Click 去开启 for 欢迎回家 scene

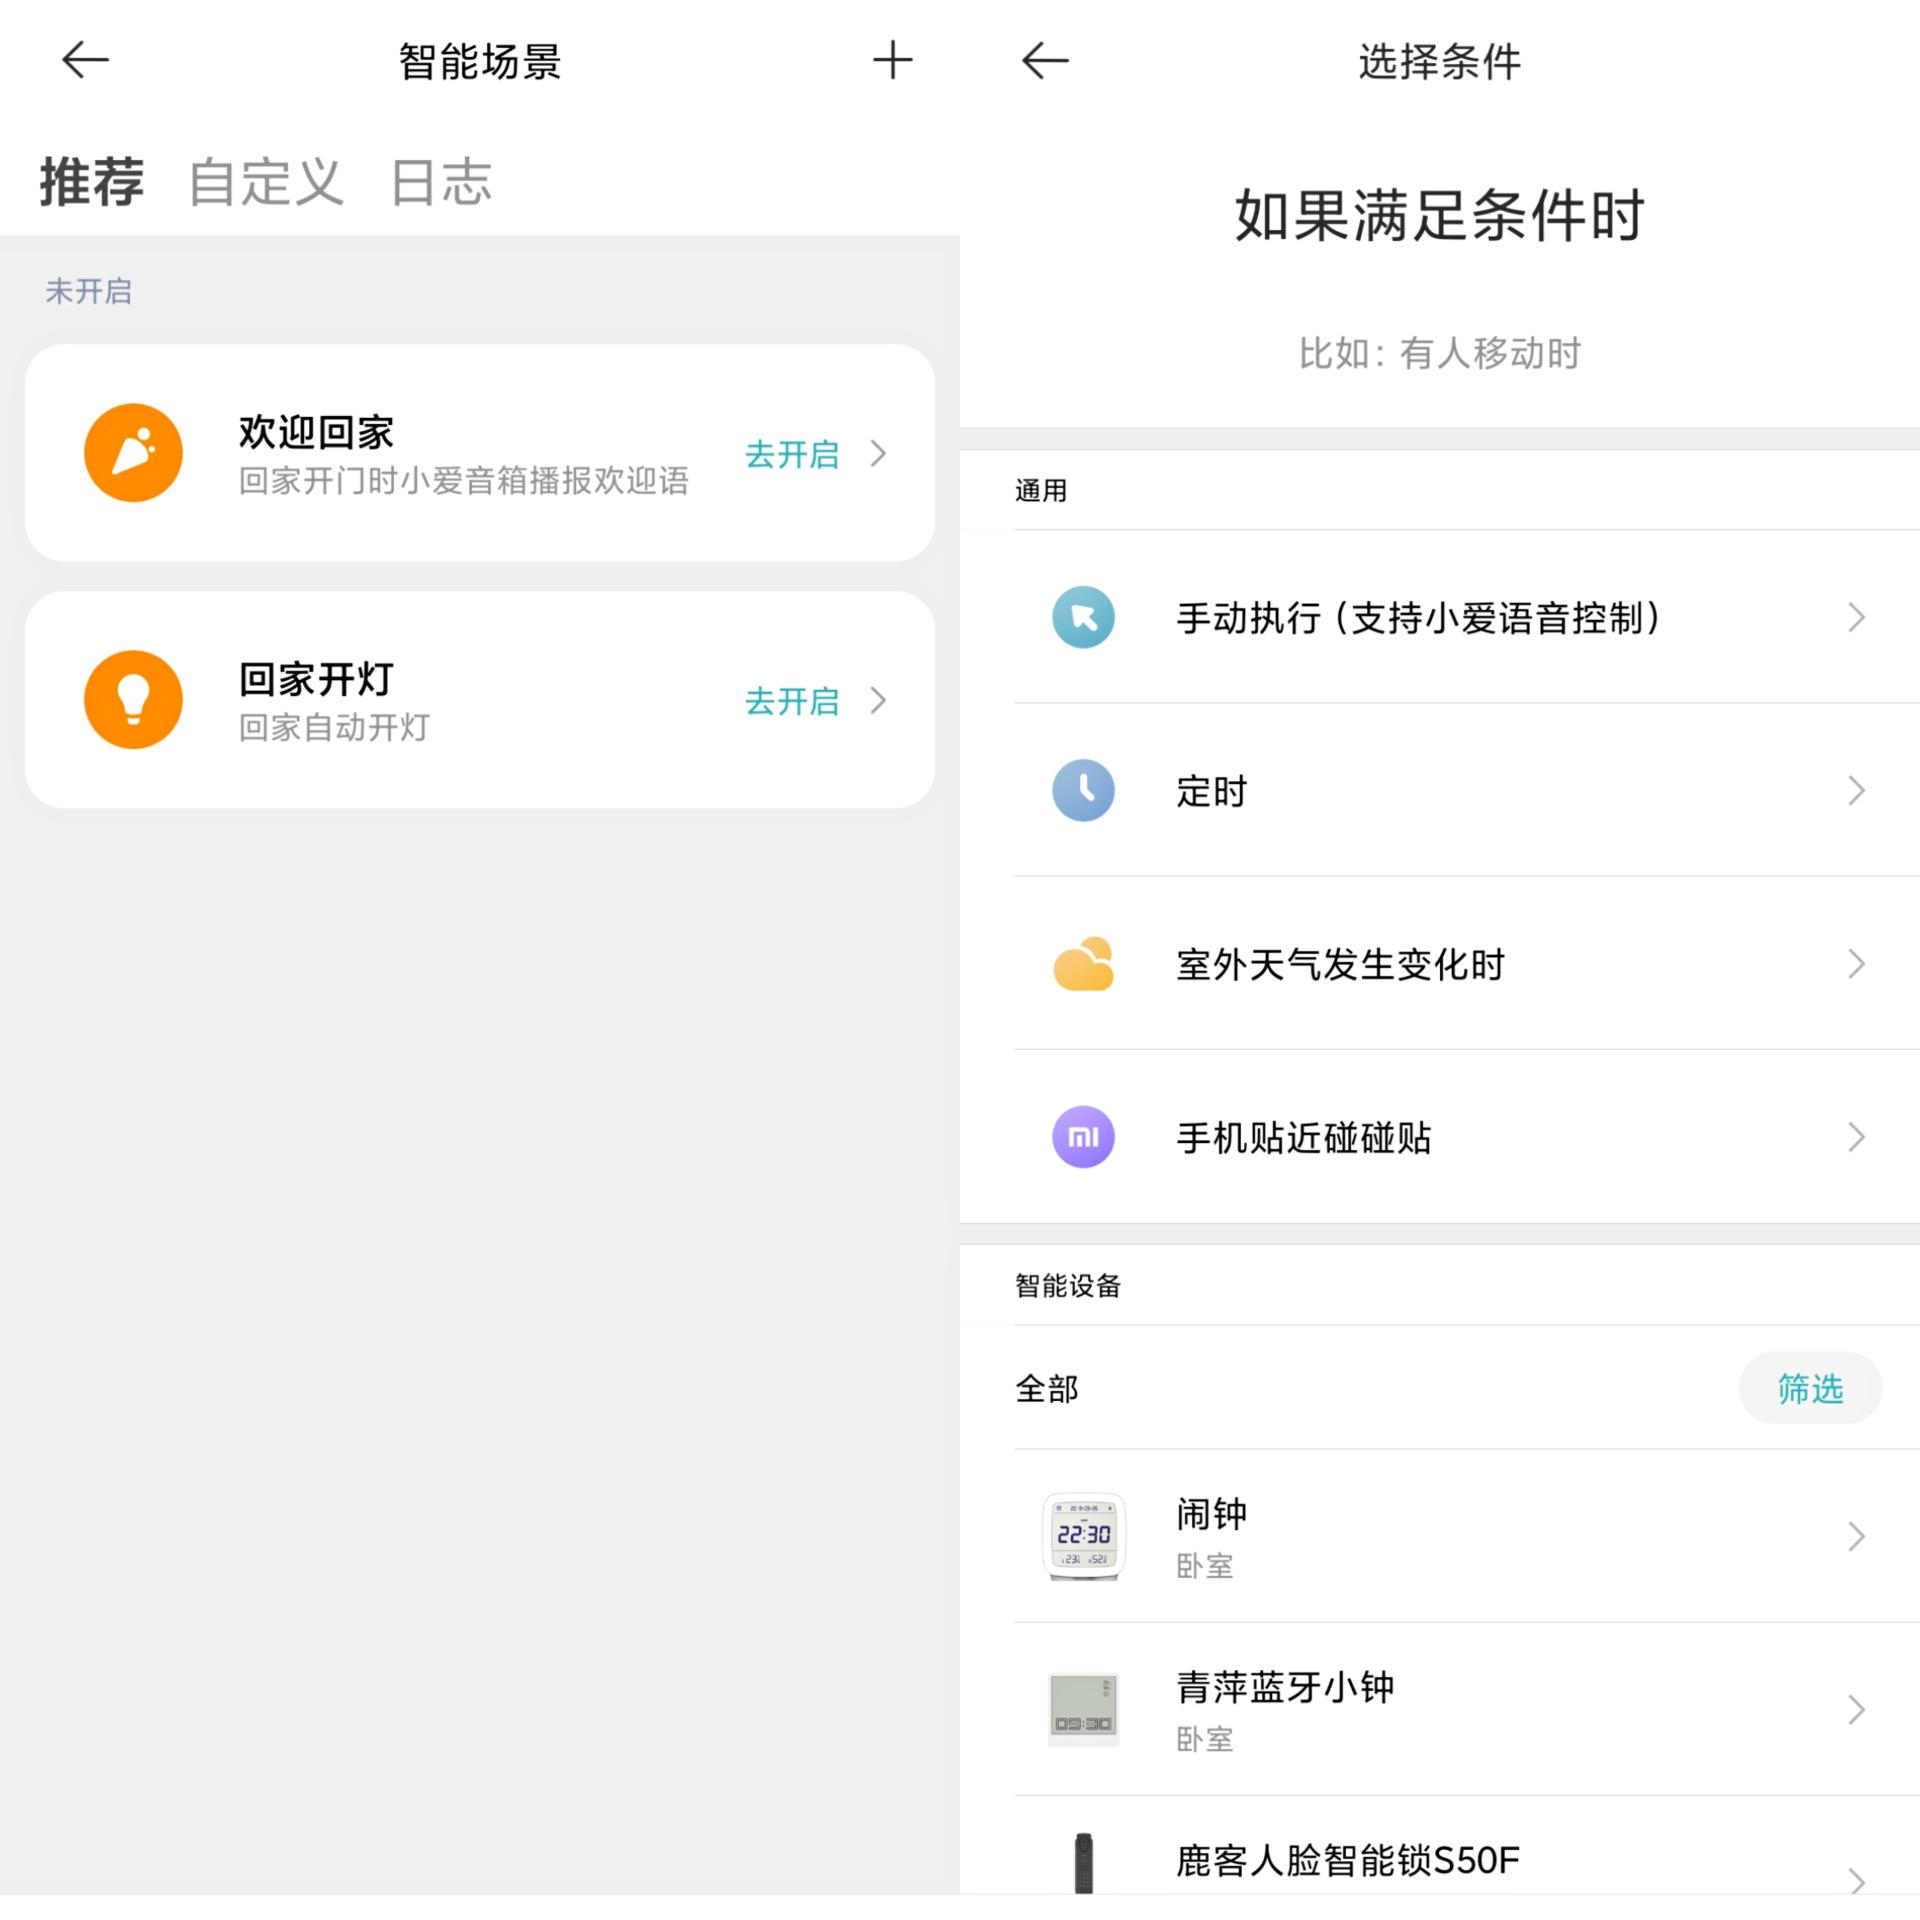click(793, 454)
